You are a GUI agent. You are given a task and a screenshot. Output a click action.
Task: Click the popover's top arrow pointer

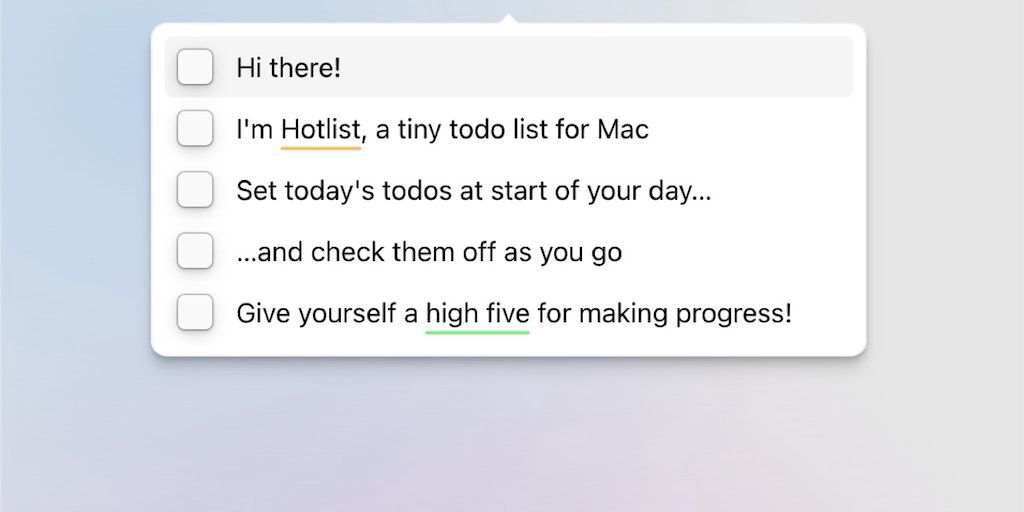point(509,19)
